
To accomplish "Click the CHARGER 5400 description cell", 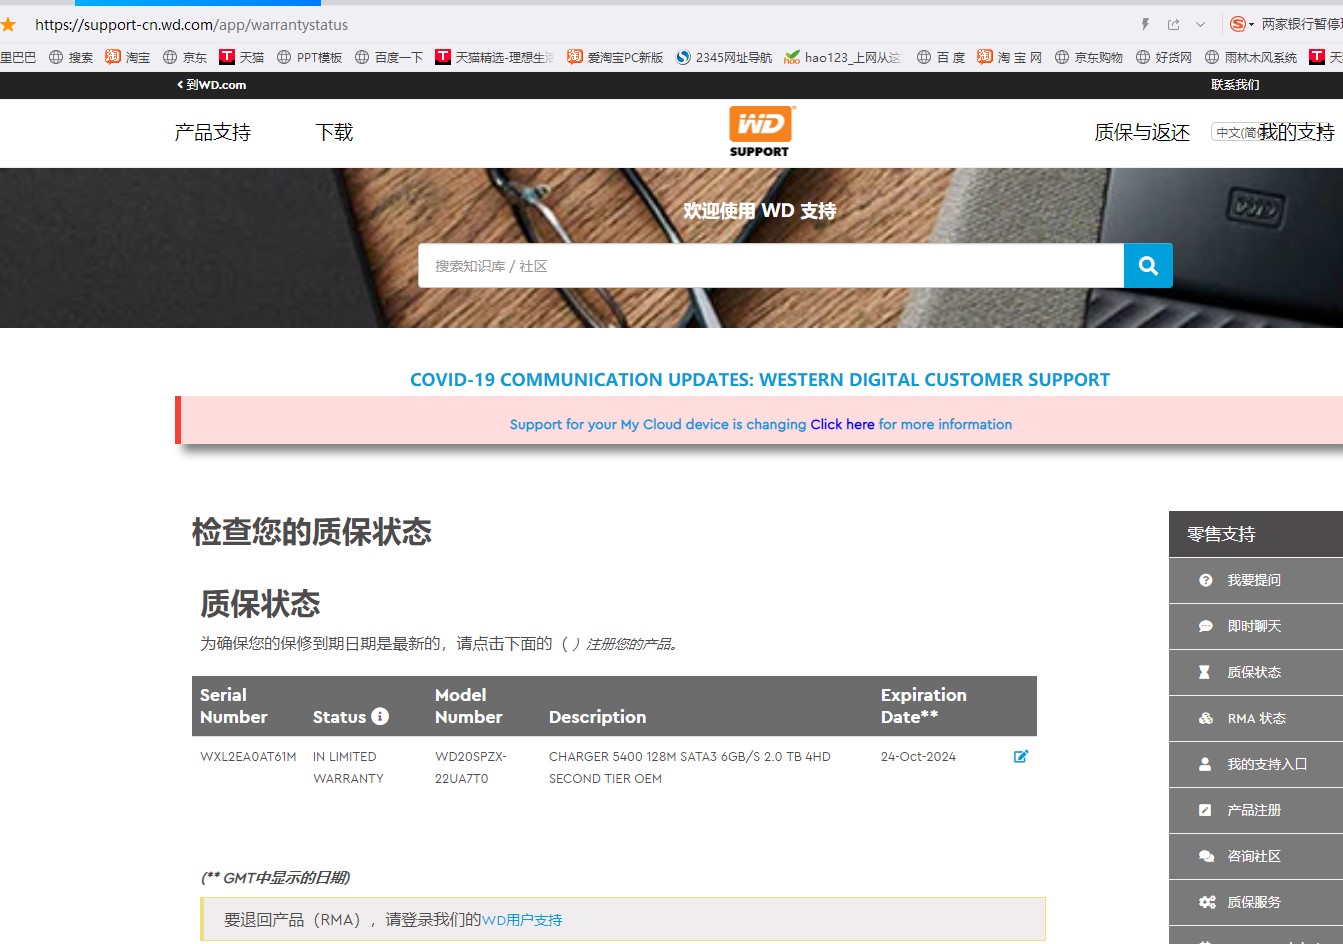I will 690,767.
